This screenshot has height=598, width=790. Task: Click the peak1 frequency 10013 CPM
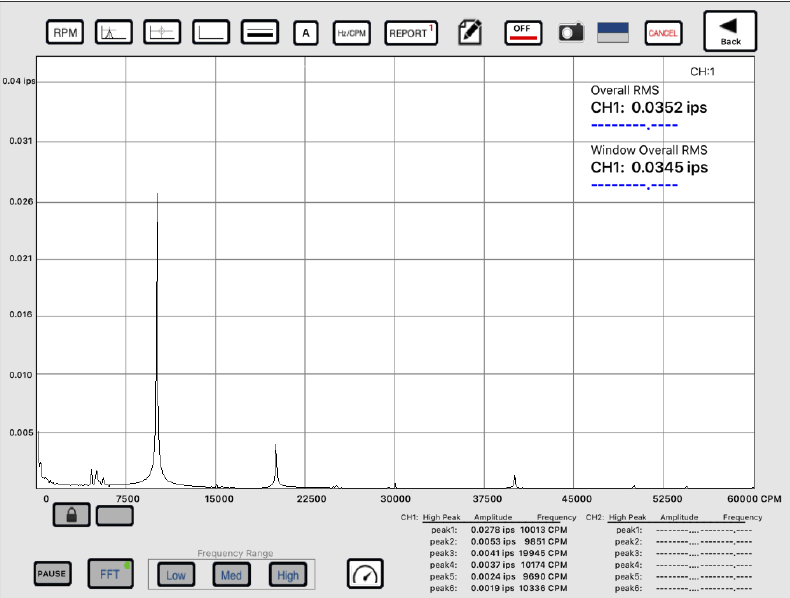pos(544,530)
